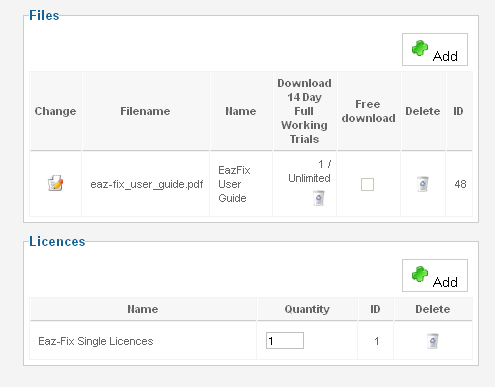Click the EazFix User Guide name cell
495x387 pixels.
[x=234, y=184]
